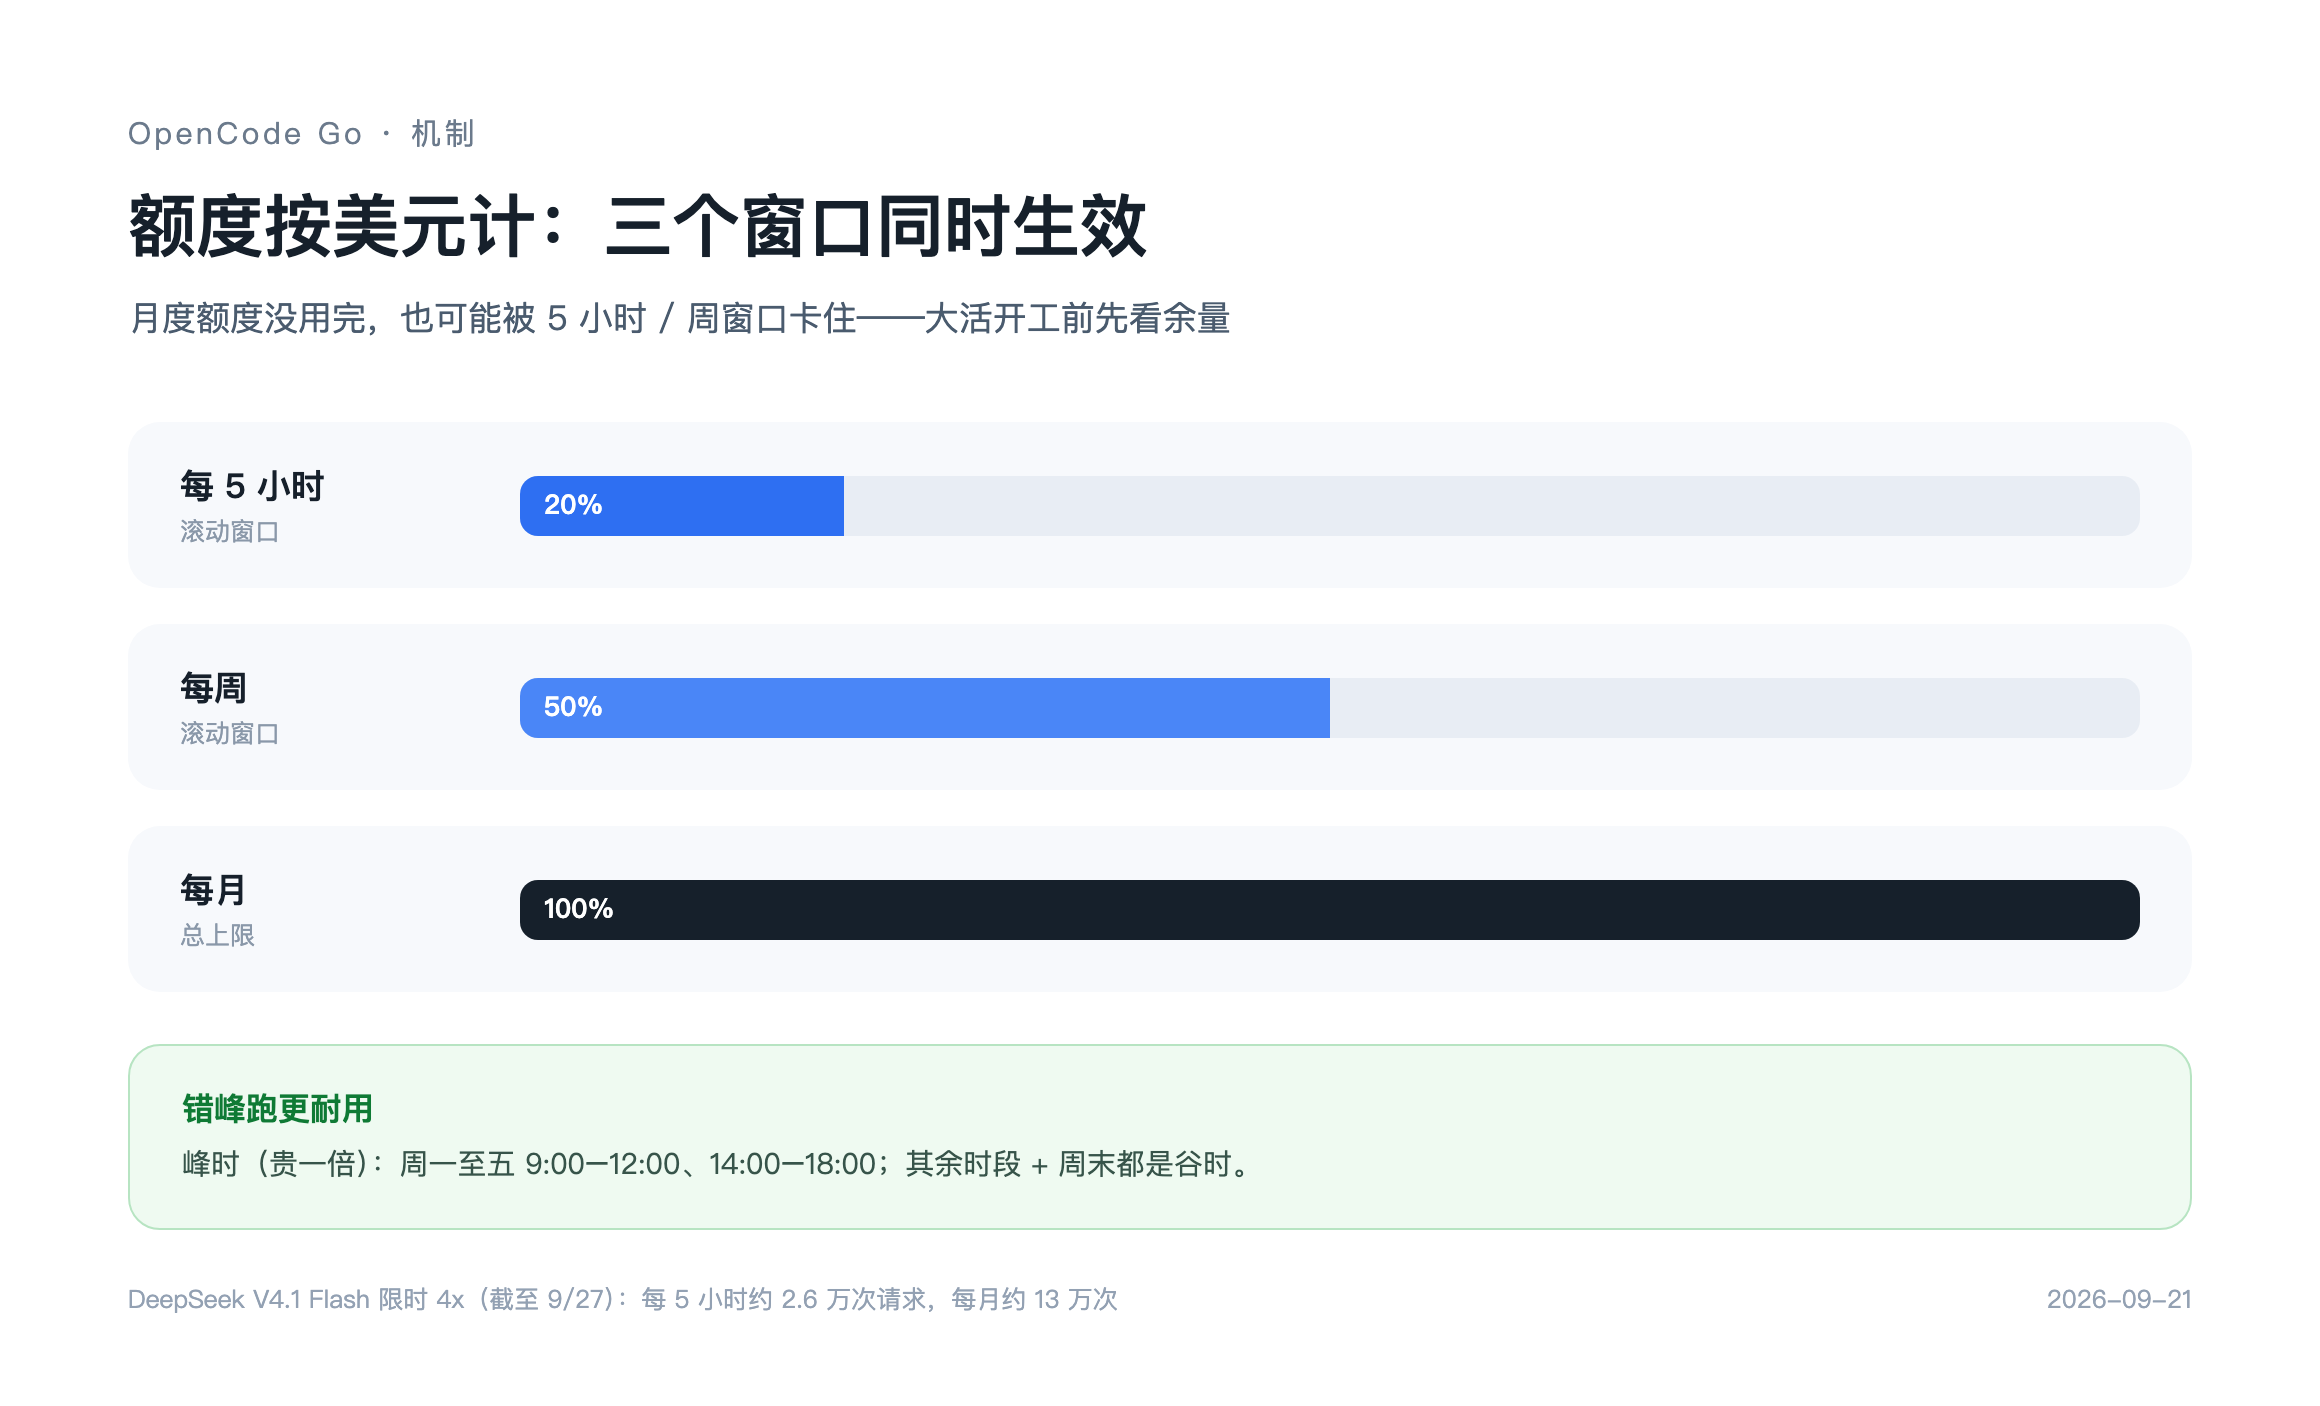Click the "总上限" caption
Image resolution: width=2320 pixels, height=1406 pixels.
(218, 936)
